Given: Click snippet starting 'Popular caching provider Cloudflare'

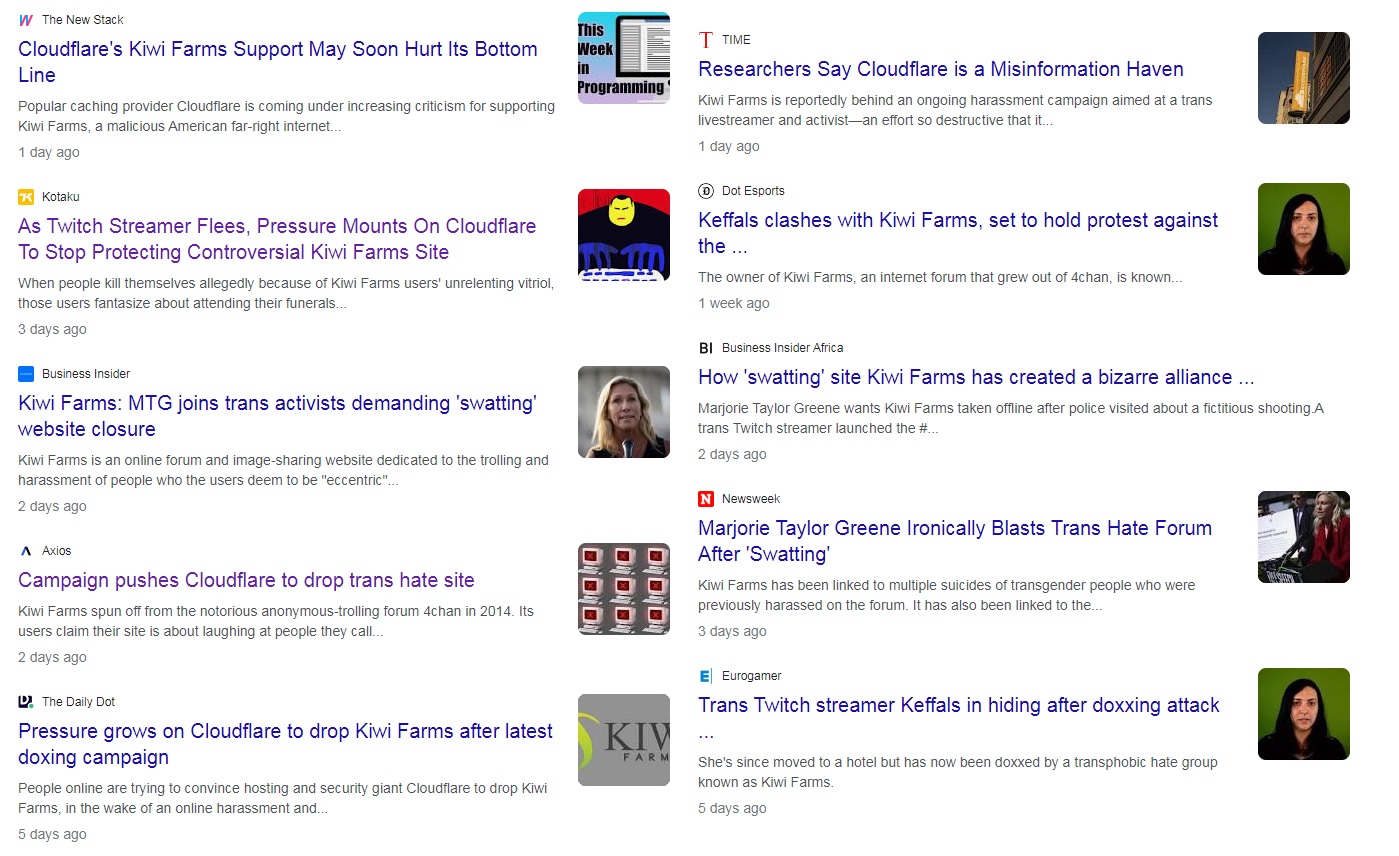Looking at the screenshot, I should click(286, 116).
